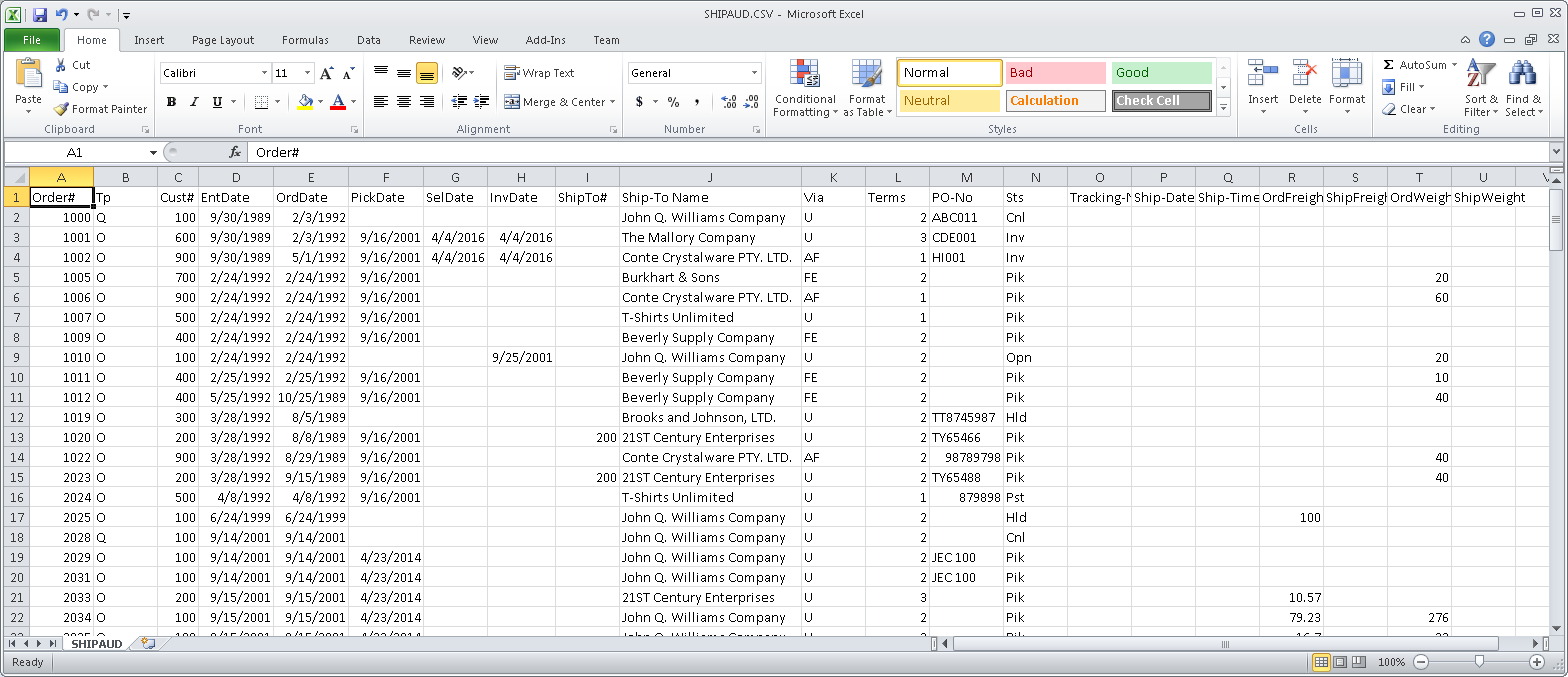Toggle Bold formatting
Viewport: 1568px width, 677px height.
click(171, 102)
